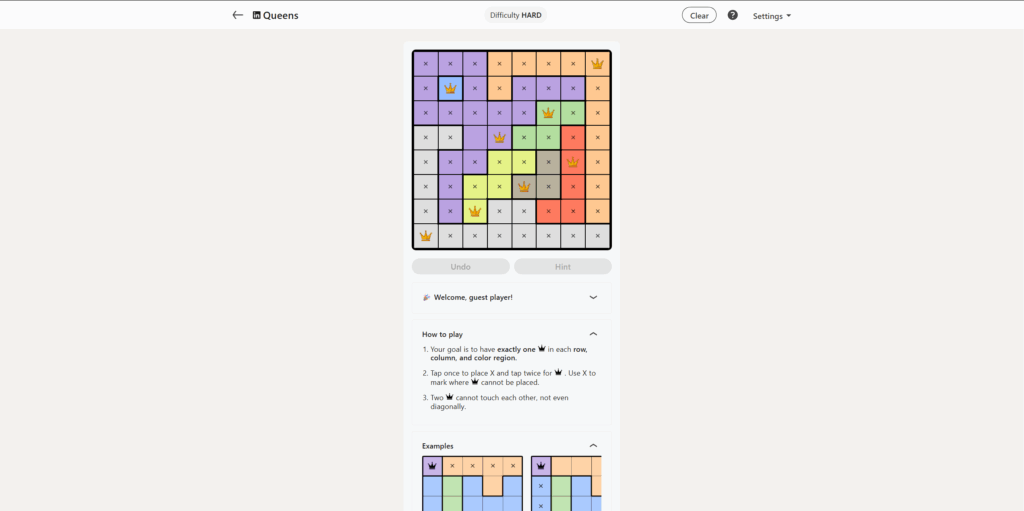Toggle the X in the bottom-right gray corner cell
1024x511 pixels.
click(597, 236)
